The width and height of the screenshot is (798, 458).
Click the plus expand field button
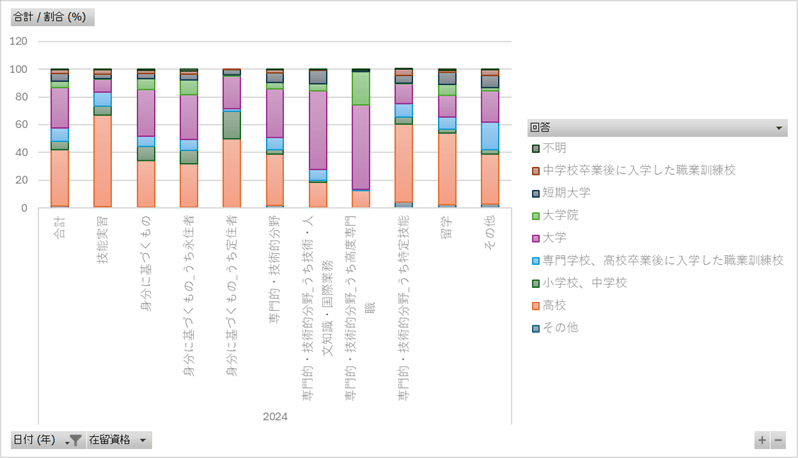click(763, 440)
